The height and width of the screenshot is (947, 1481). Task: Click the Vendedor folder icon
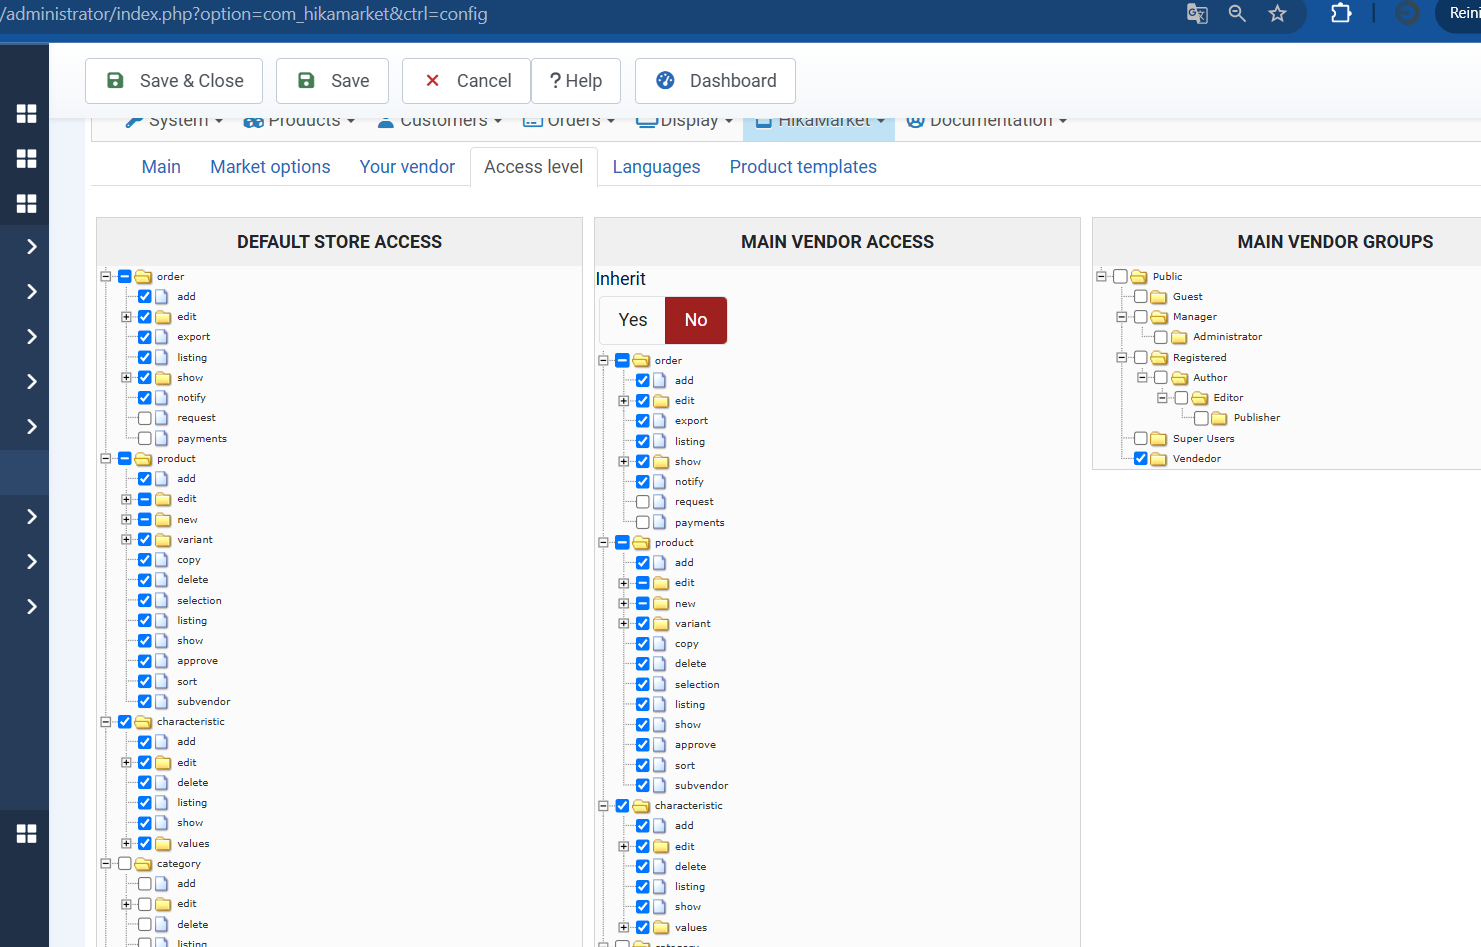(x=1159, y=459)
